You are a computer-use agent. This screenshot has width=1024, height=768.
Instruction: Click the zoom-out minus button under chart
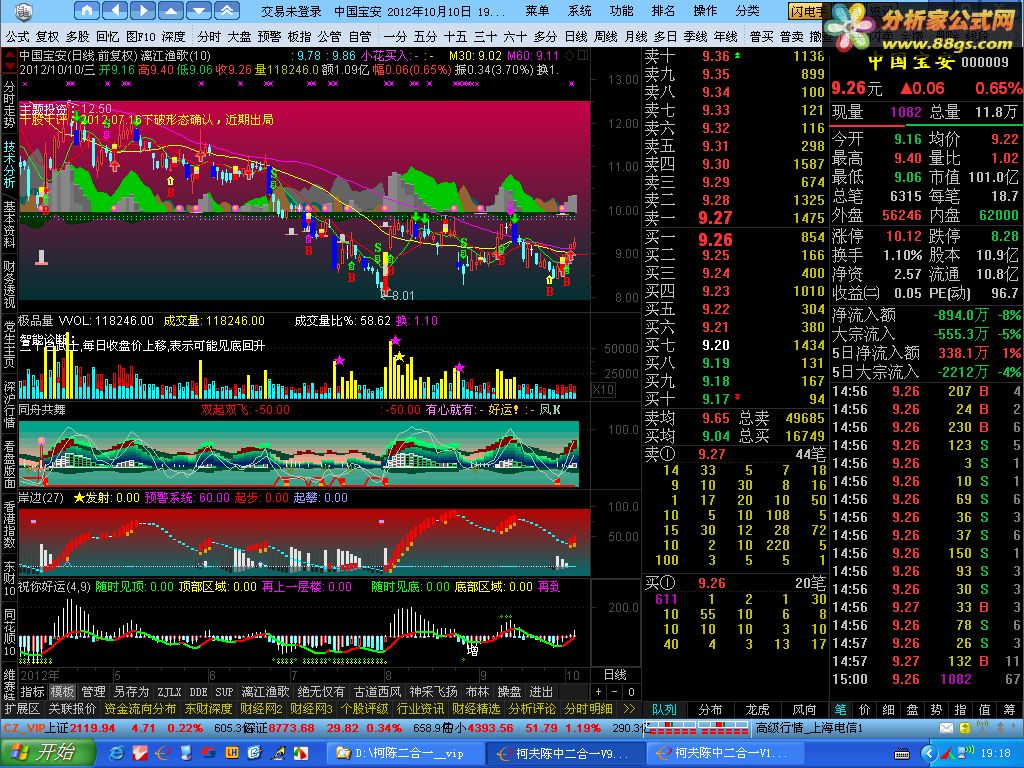[x=615, y=692]
